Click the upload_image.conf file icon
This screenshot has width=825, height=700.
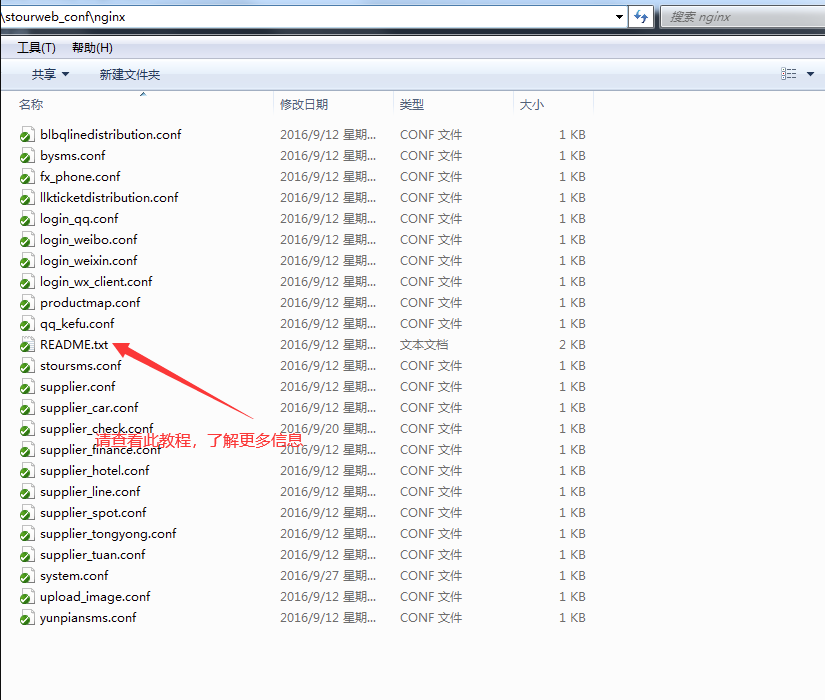(x=27, y=597)
